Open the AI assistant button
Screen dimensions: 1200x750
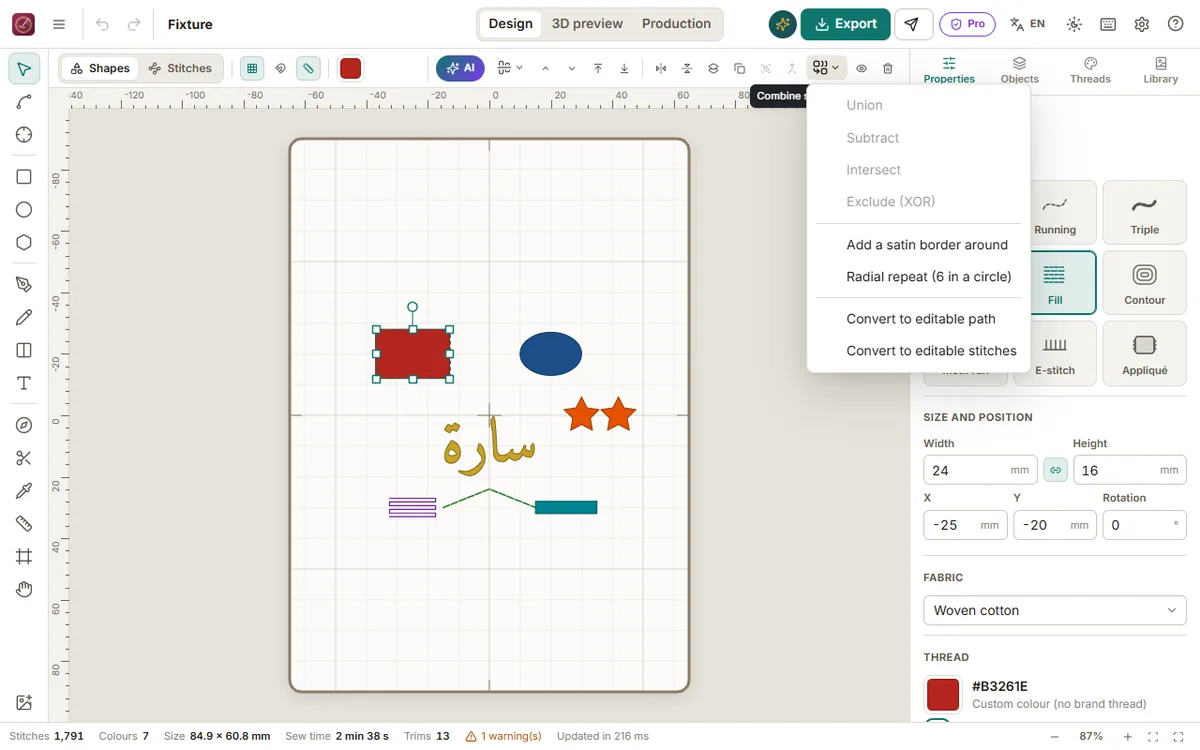point(460,68)
